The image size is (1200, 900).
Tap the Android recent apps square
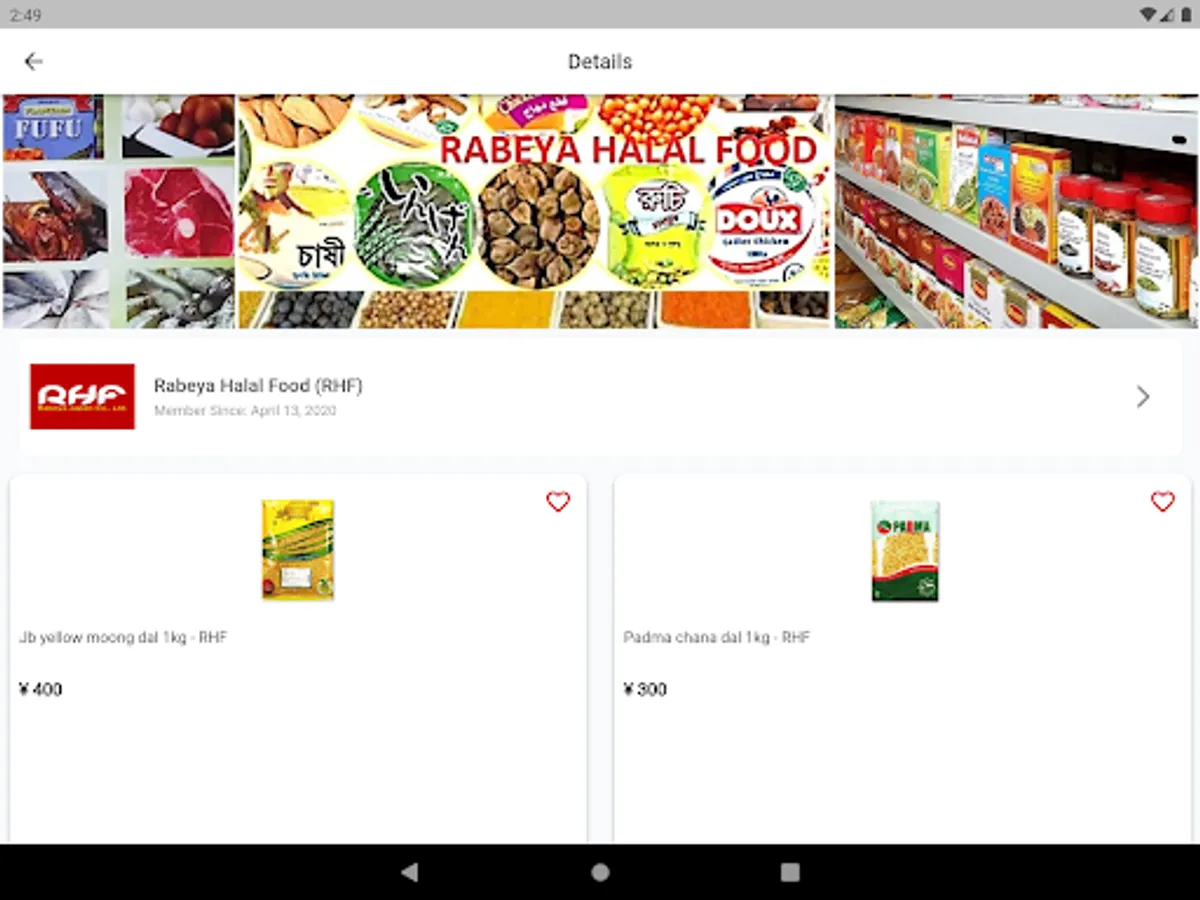click(790, 872)
